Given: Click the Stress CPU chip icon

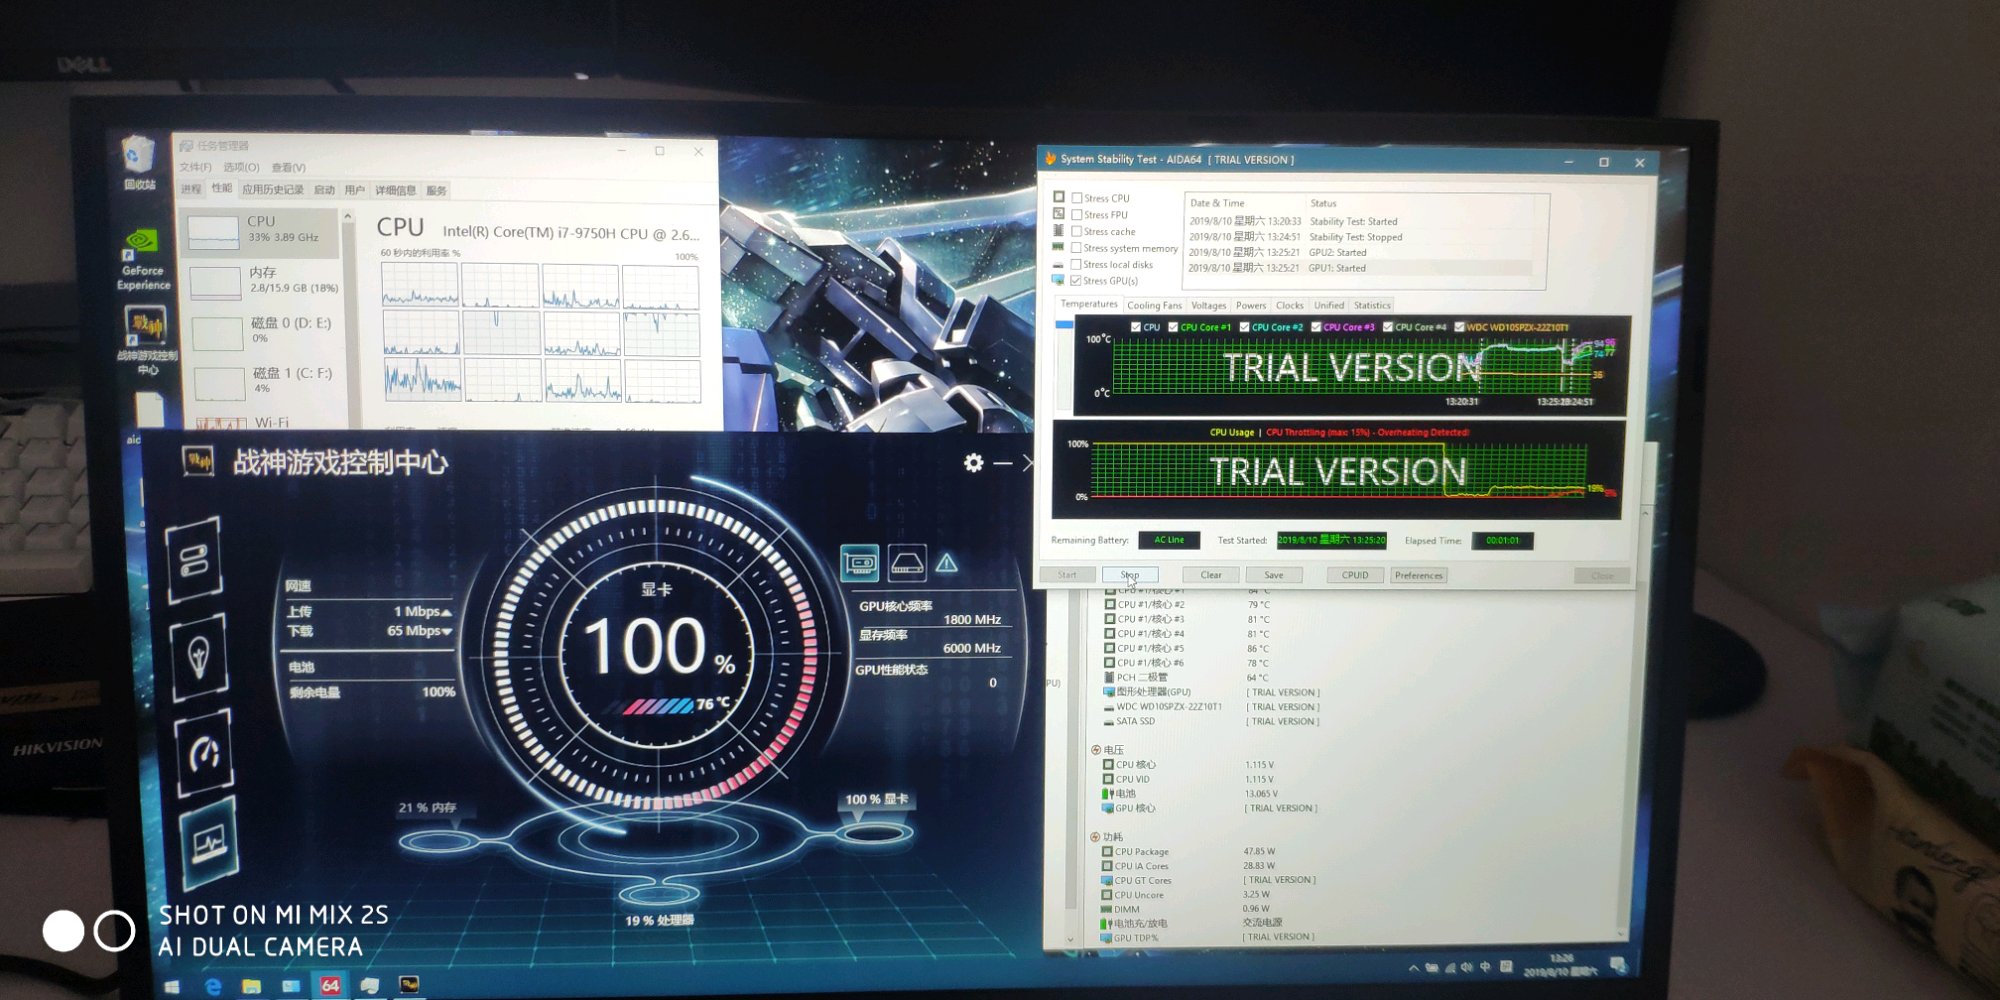Looking at the screenshot, I should (x=1059, y=197).
